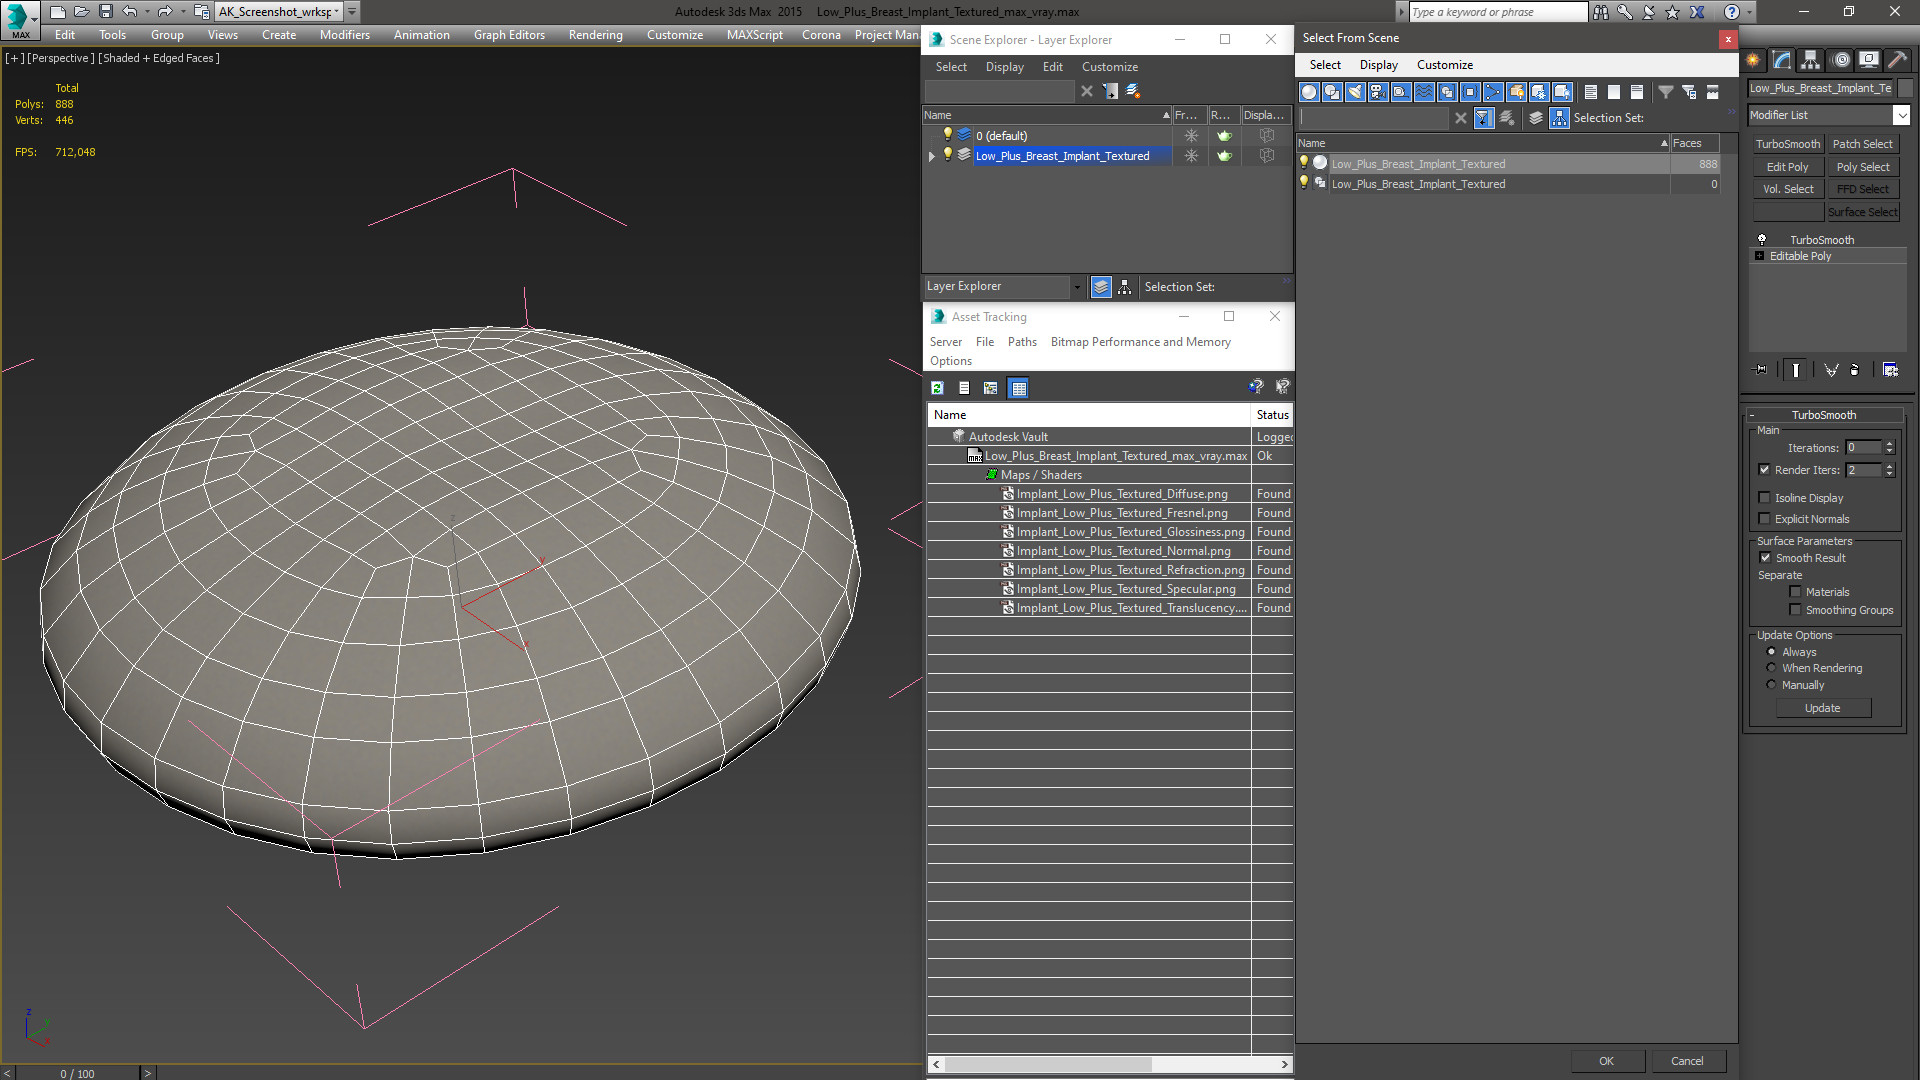Toggle the geometry display filter in Select From Scene

coord(1309,92)
